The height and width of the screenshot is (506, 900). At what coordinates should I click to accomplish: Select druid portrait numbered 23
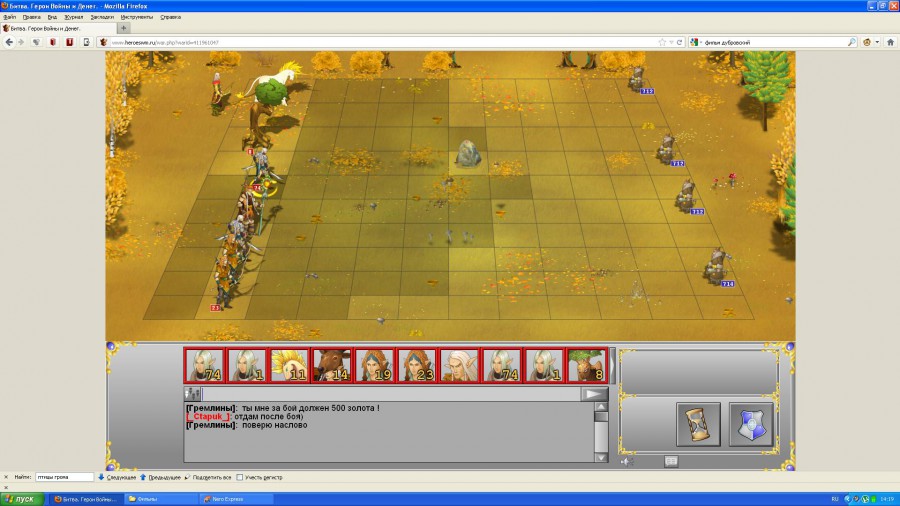(x=417, y=365)
